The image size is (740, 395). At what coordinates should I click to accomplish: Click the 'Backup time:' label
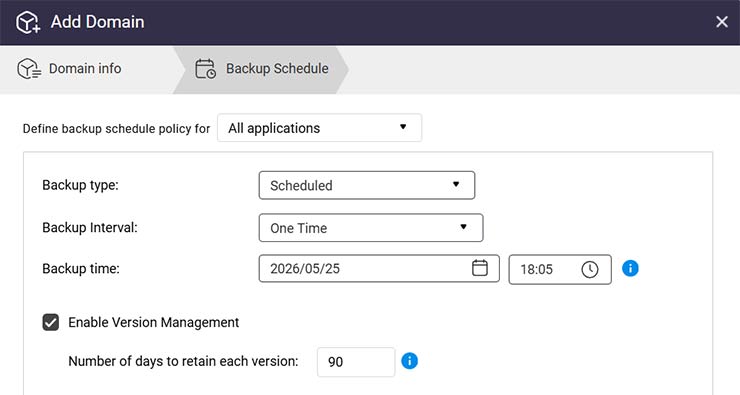(x=81, y=269)
